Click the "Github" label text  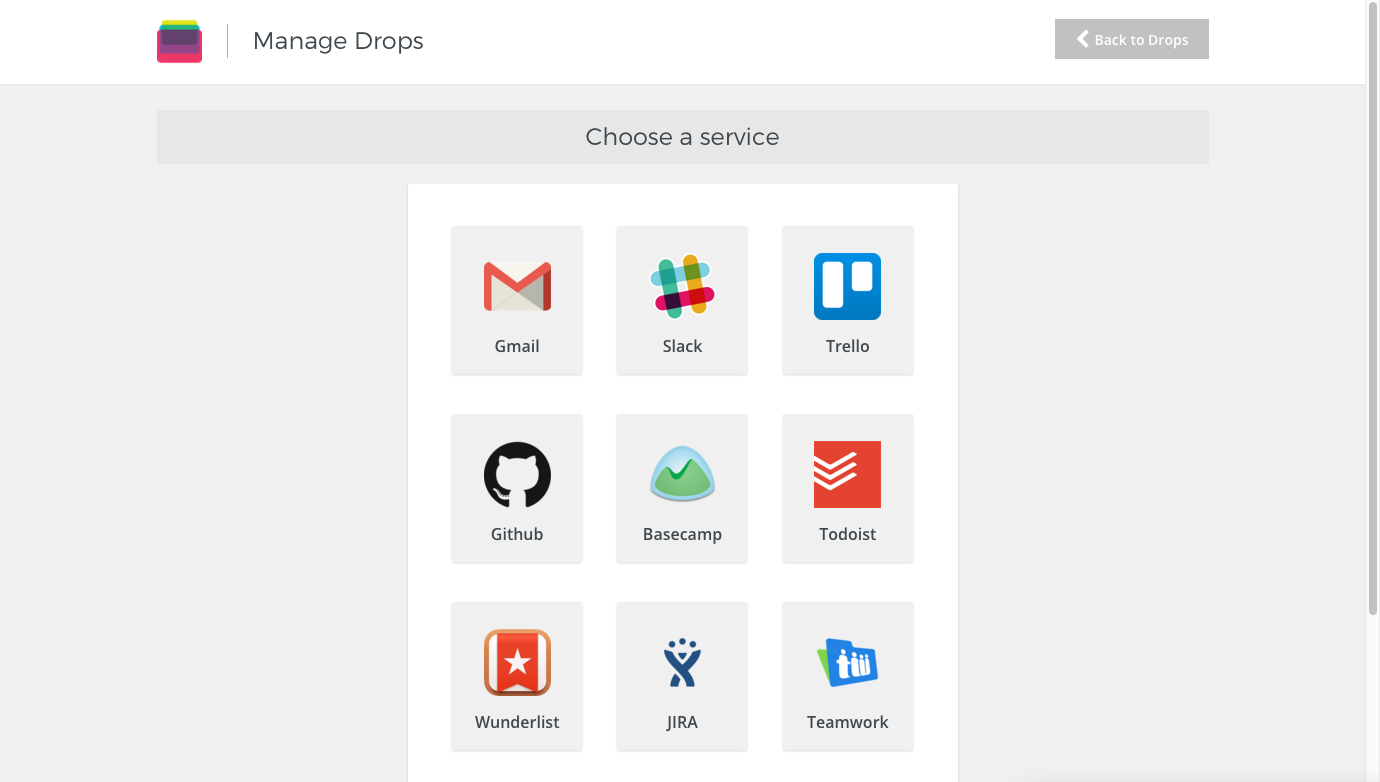click(x=517, y=534)
